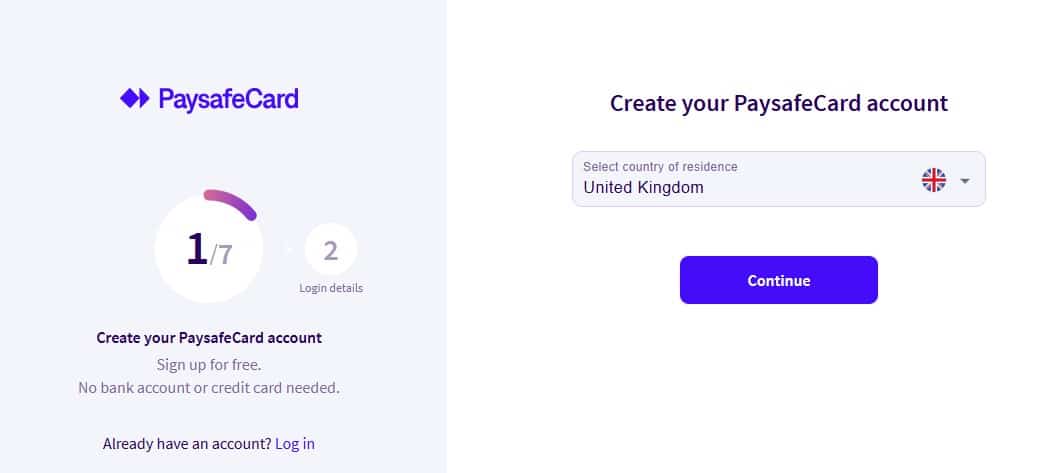Click the small dot between step circles
1049x473 pixels.
286,250
